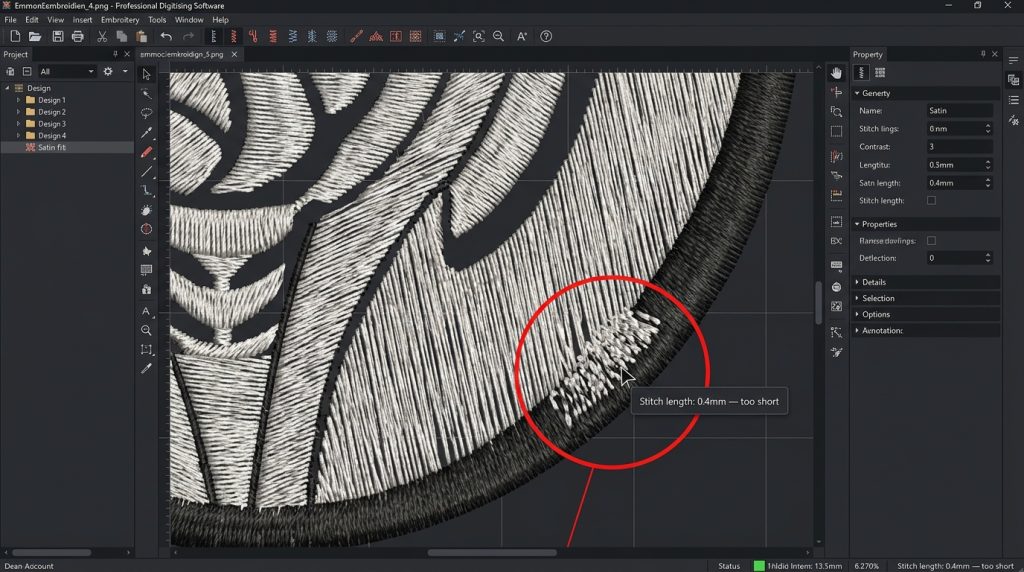
Task: Switch to grid view in Property panel
Action: 880,72
